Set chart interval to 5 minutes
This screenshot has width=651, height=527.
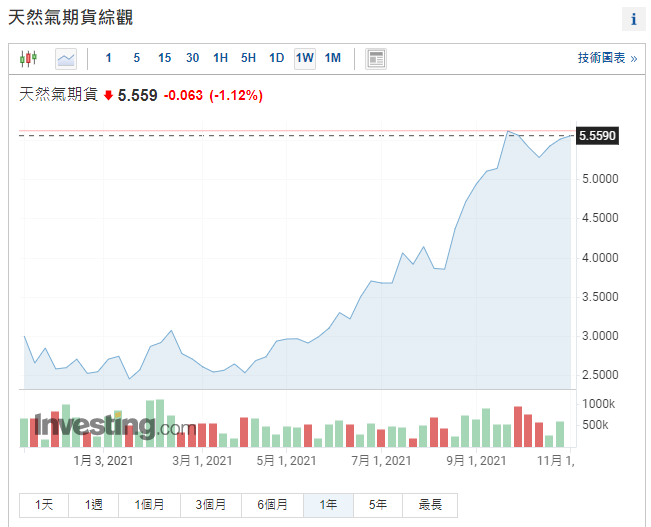pyautogui.click(x=137, y=58)
